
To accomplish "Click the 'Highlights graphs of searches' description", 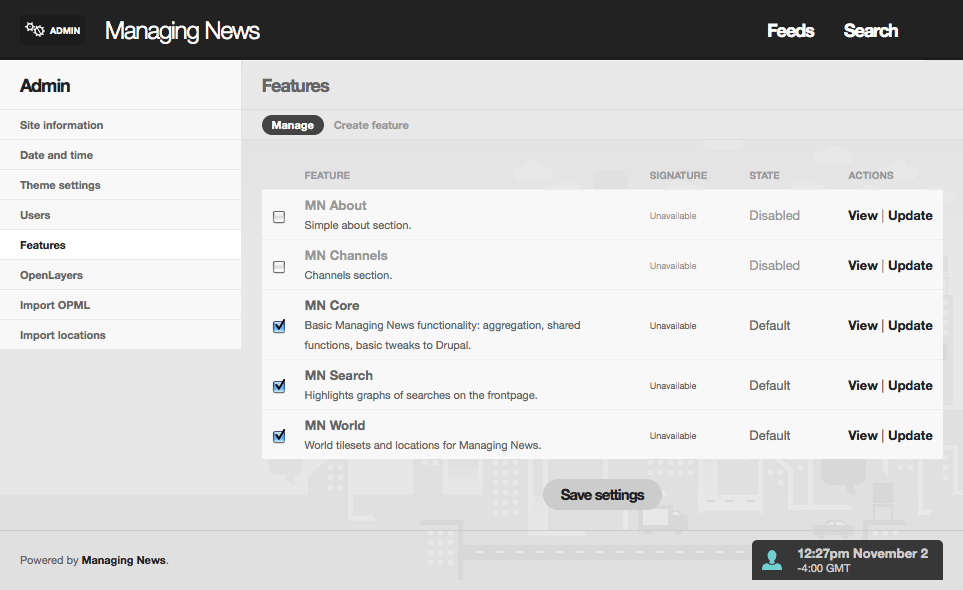I will coord(421,395).
